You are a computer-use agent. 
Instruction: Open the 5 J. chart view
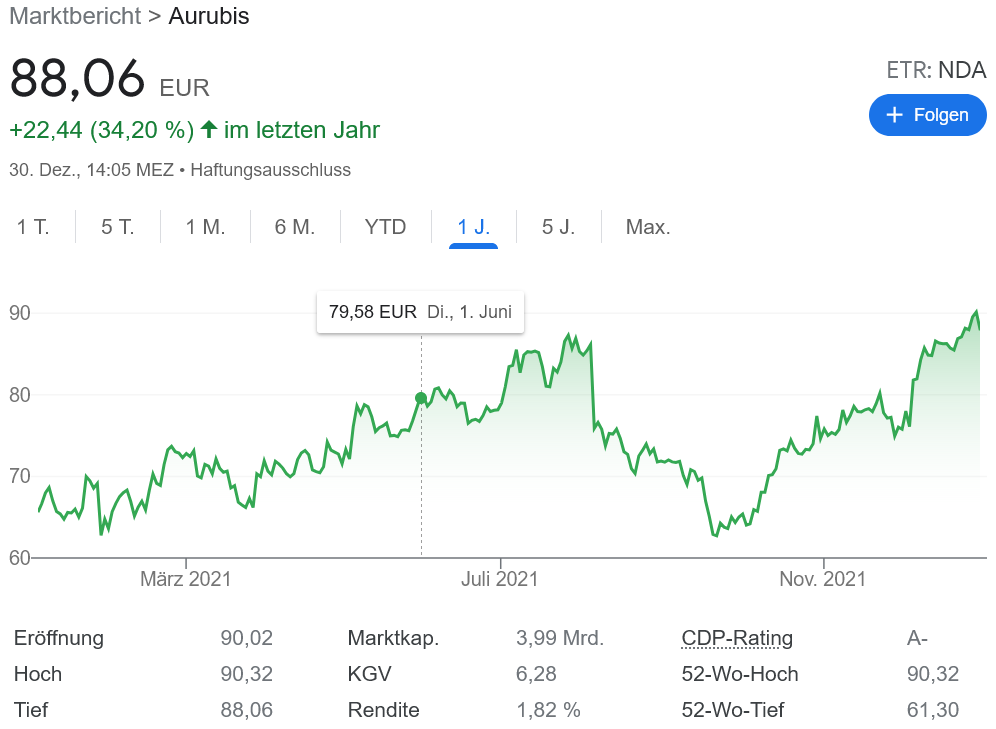pos(558,227)
